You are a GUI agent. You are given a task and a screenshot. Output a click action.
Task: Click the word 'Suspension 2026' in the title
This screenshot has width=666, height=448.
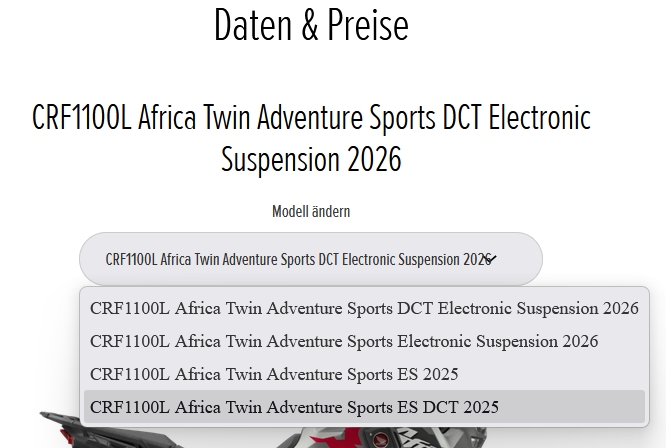[x=311, y=159]
